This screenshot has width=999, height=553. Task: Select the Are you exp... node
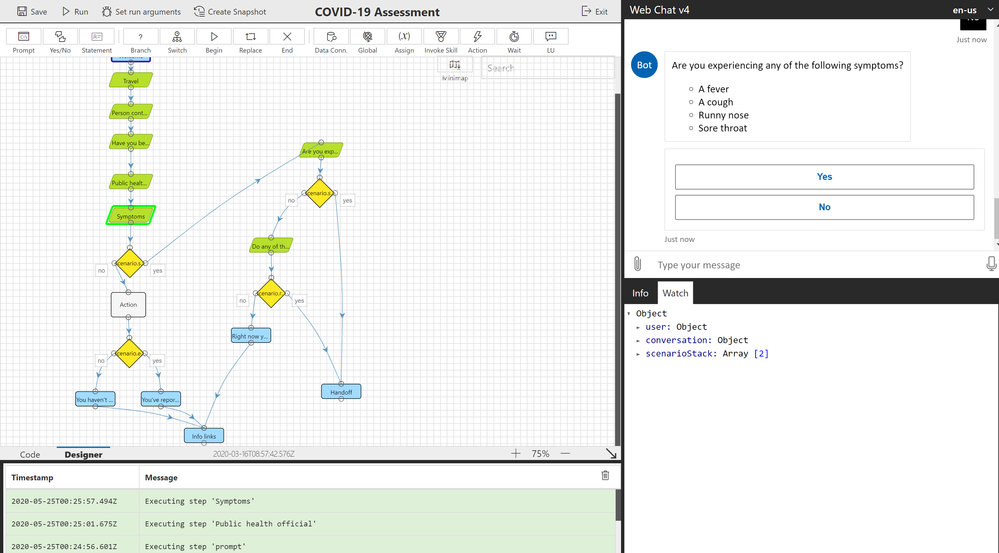[x=321, y=151]
